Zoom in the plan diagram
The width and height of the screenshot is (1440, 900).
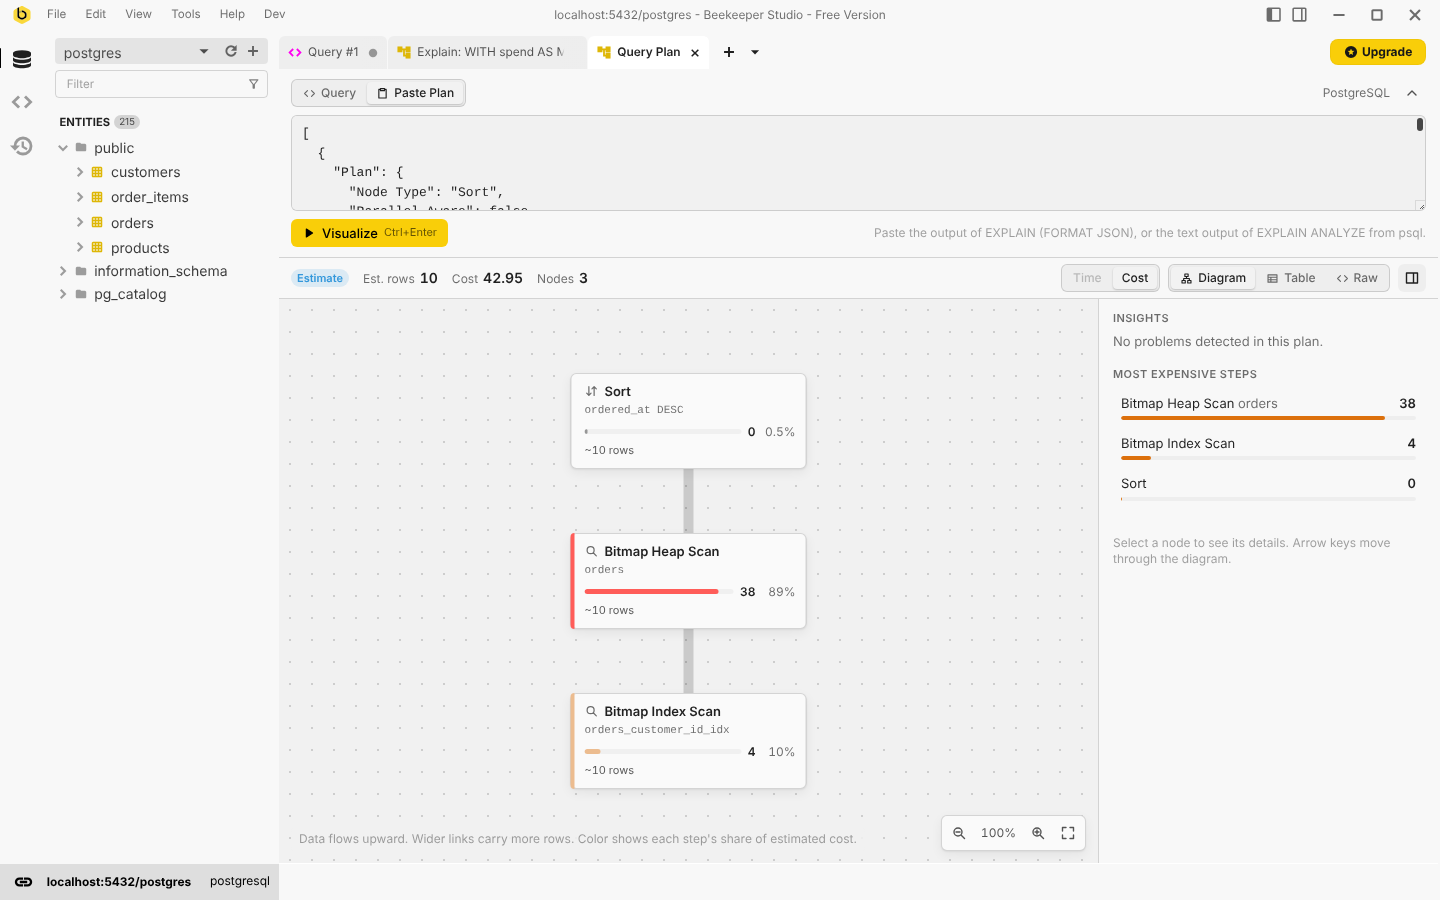coord(1038,833)
